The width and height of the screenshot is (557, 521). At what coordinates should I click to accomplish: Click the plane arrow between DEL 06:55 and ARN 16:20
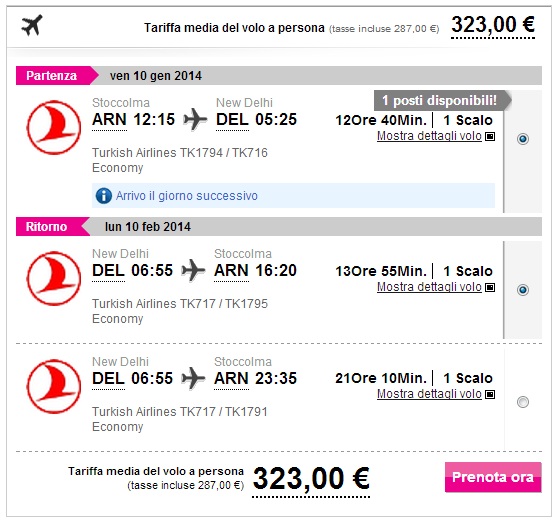(193, 271)
